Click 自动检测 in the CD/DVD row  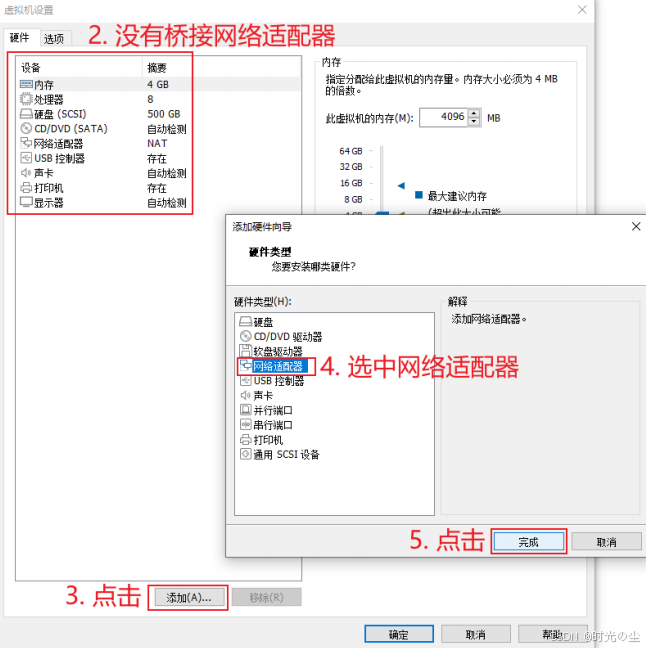[167, 129]
